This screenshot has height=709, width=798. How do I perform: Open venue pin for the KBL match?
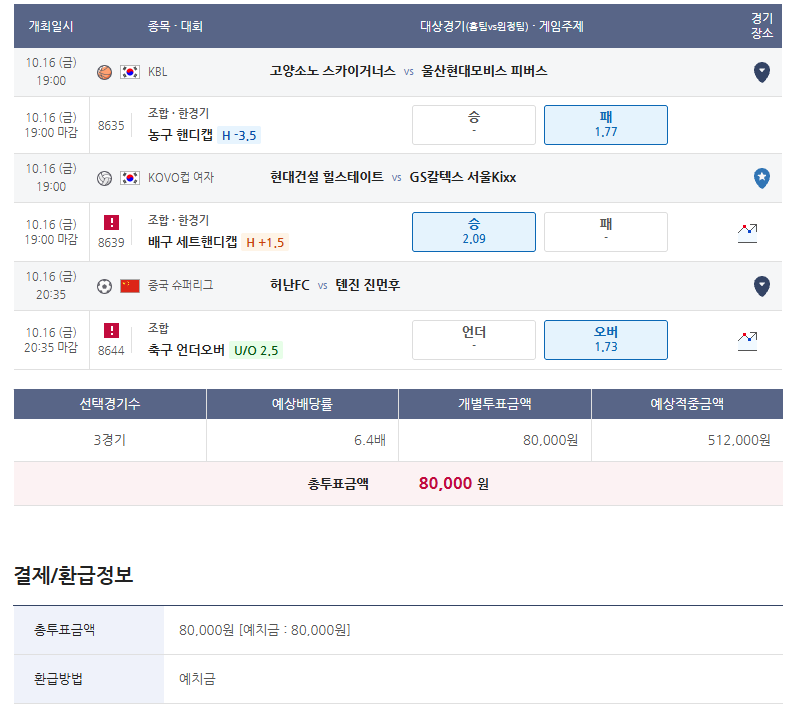tap(761, 72)
